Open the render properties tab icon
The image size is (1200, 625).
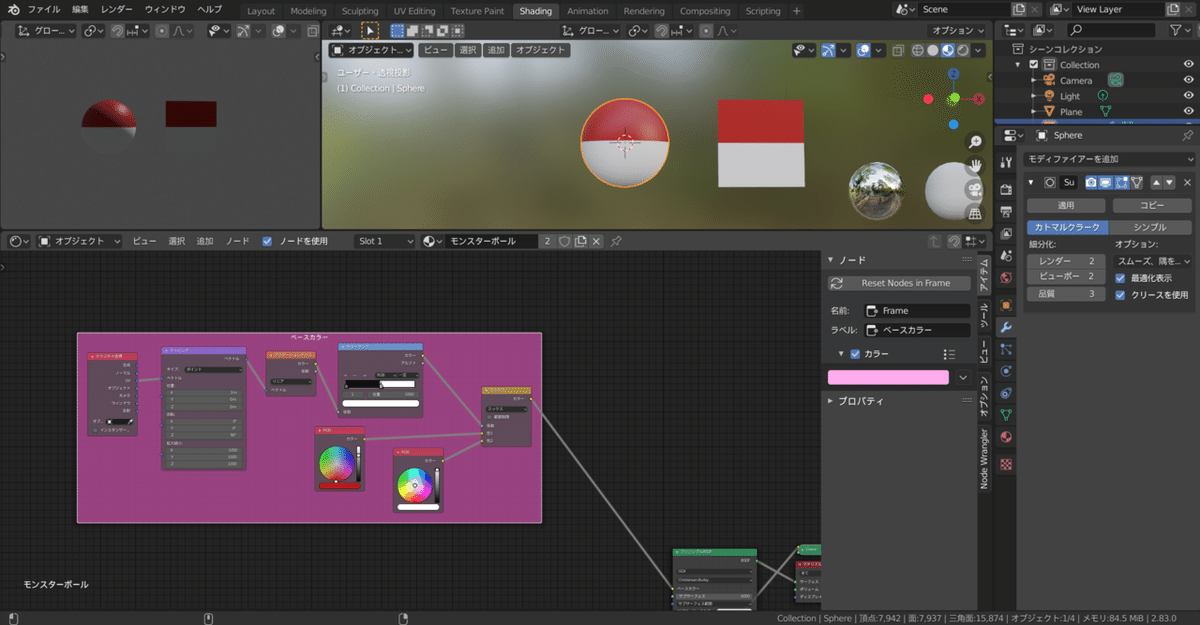click(1006, 189)
